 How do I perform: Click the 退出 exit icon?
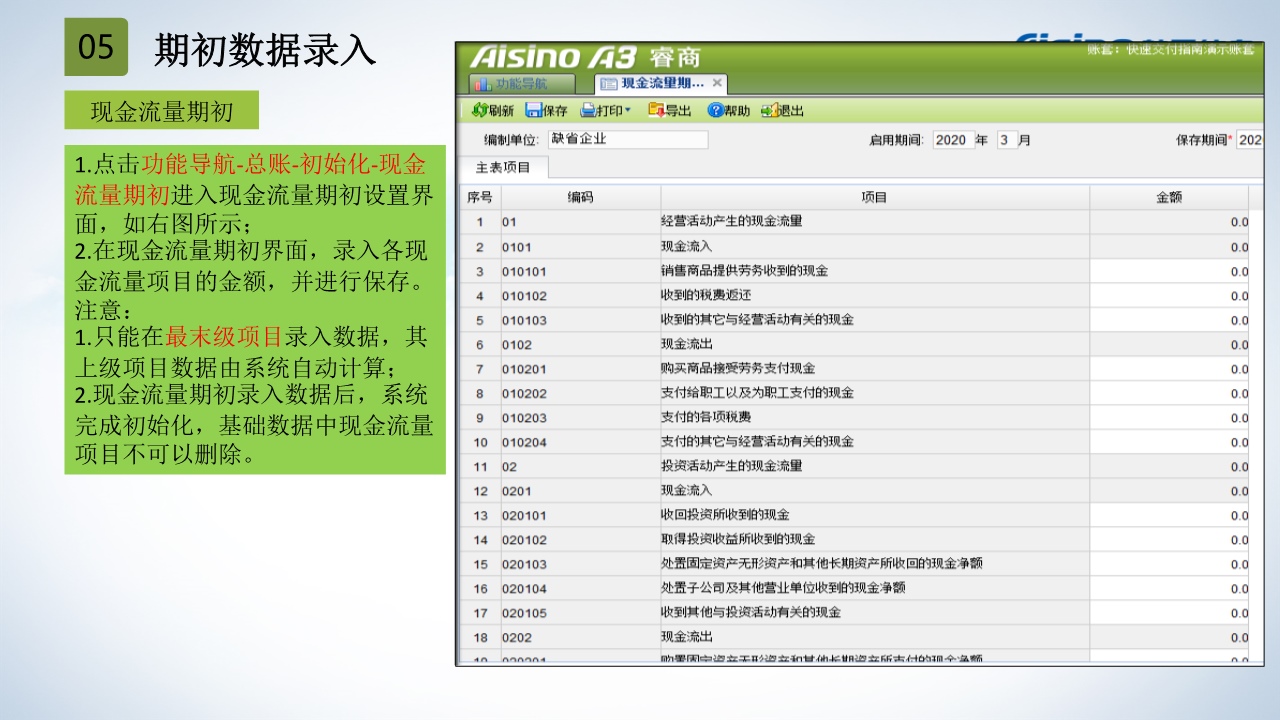point(768,111)
